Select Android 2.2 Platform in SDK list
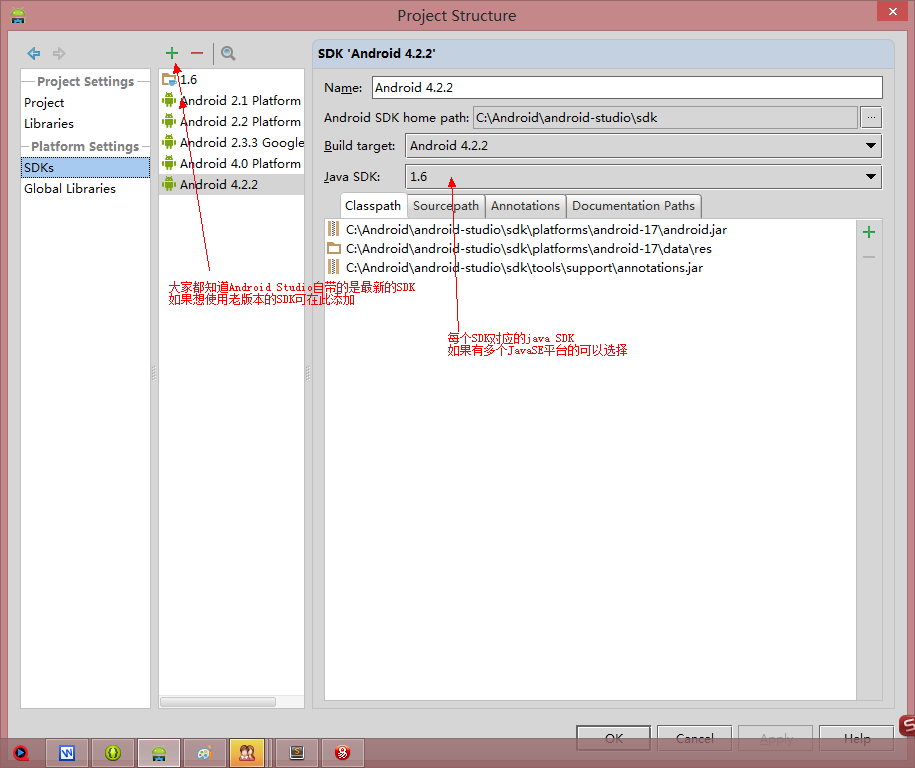The image size is (915, 768). point(231,121)
